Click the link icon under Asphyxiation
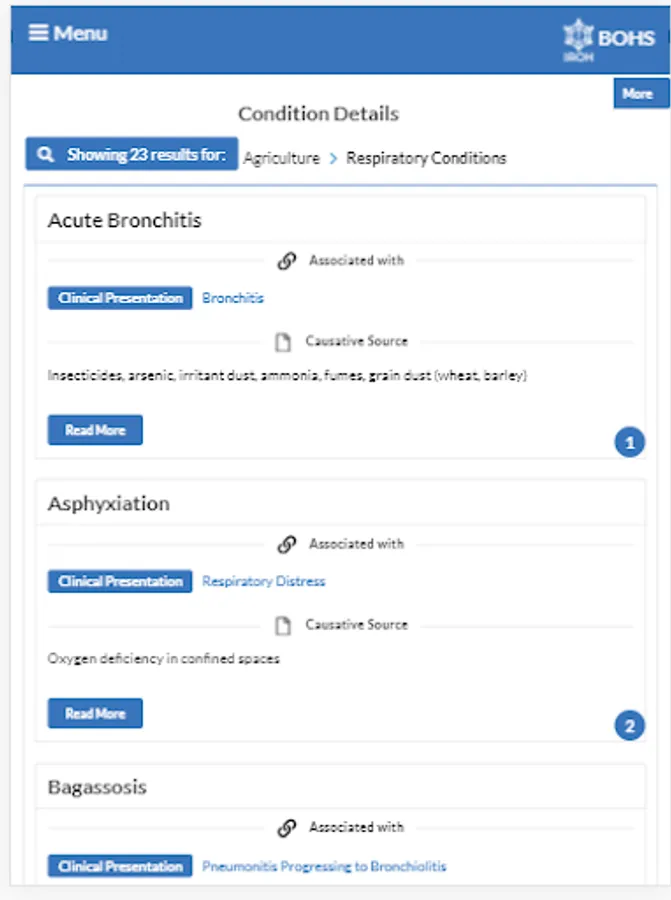 click(287, 545)
